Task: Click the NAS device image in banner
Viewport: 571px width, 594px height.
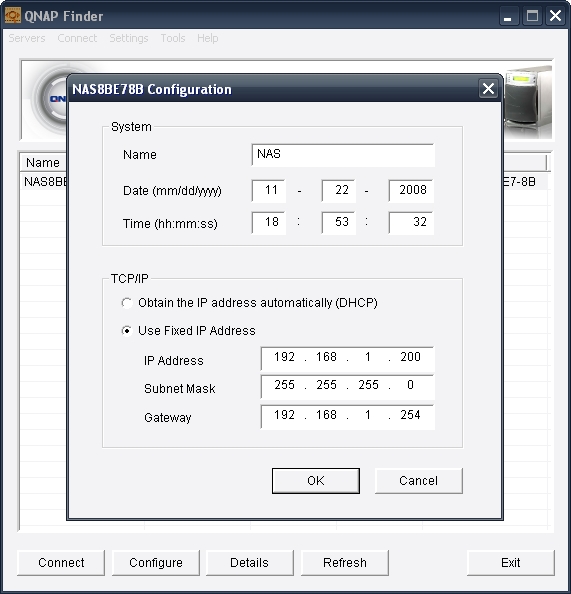Action: coord(528,102)
